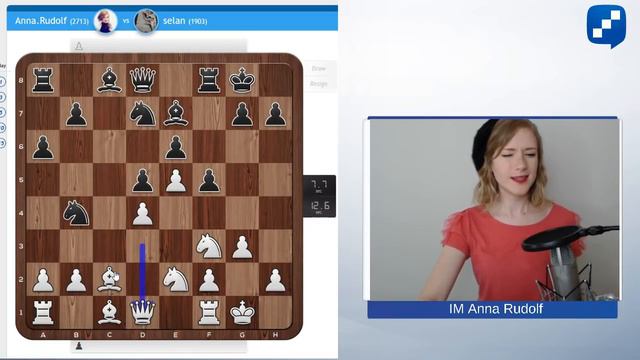Click the lower clock showing 12.6

319,206
